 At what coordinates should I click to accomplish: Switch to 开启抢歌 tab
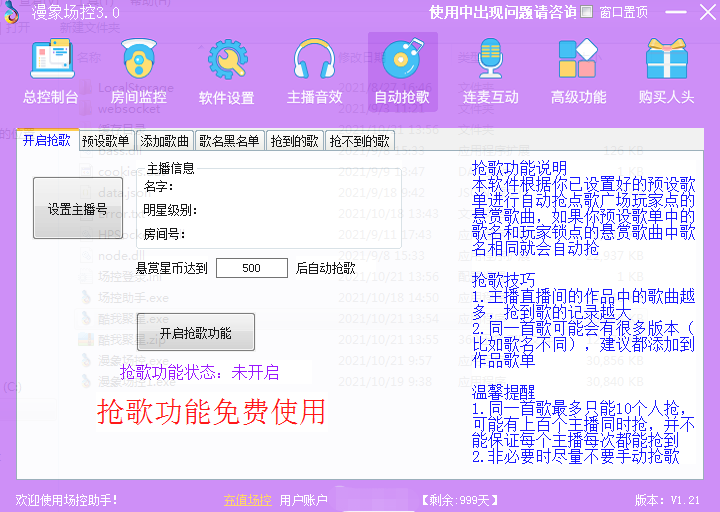coord(47,140)
